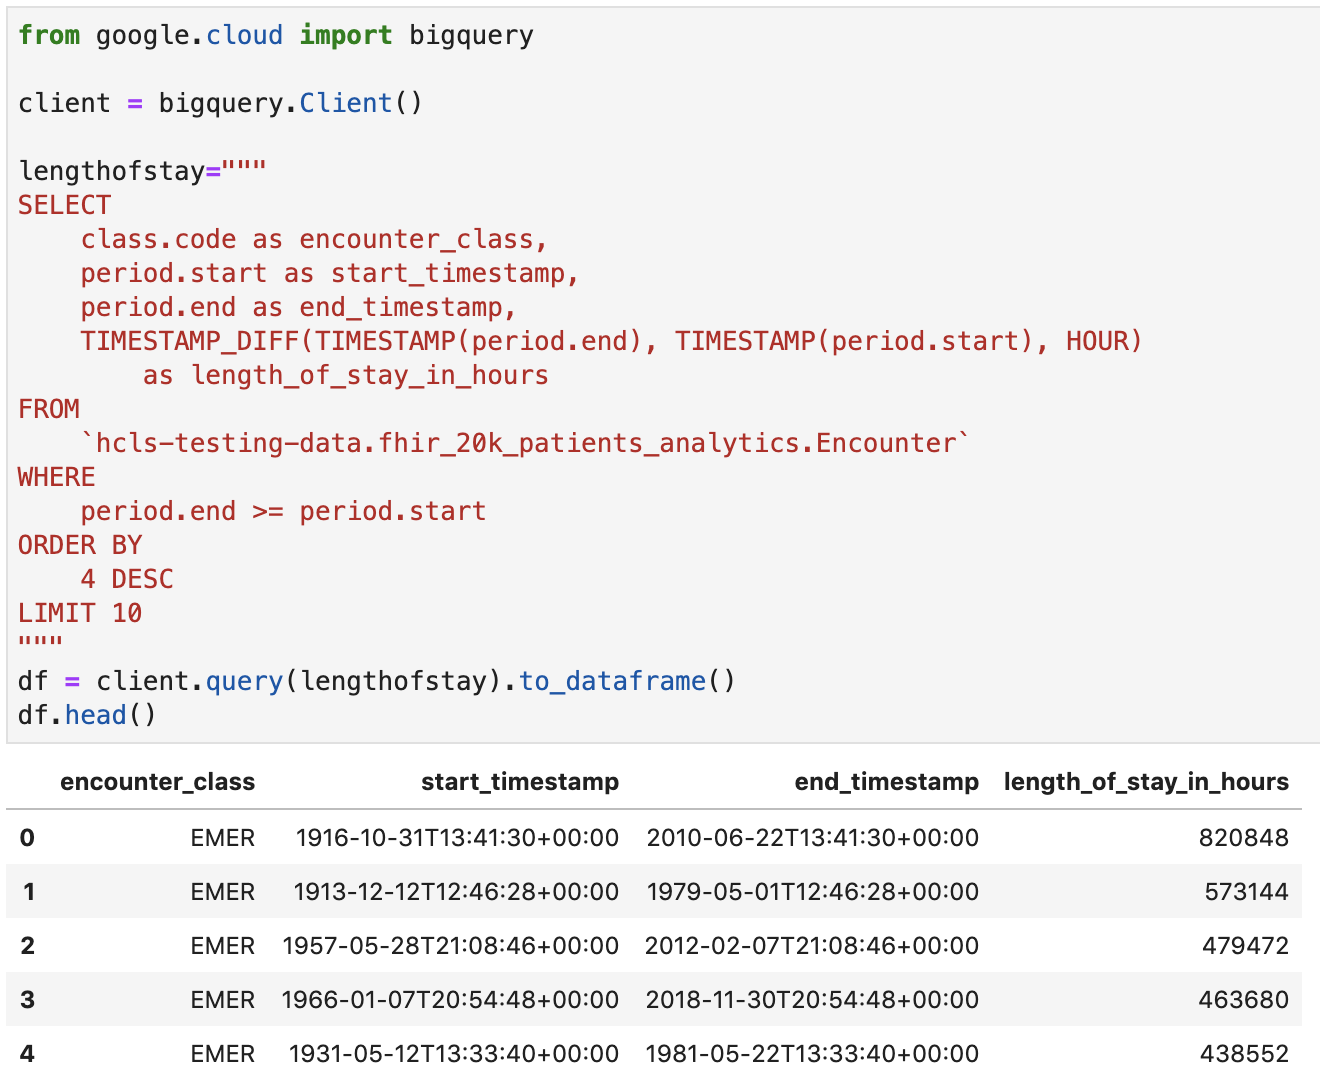Select row index 0 in the dataframe

coord(27,838)
